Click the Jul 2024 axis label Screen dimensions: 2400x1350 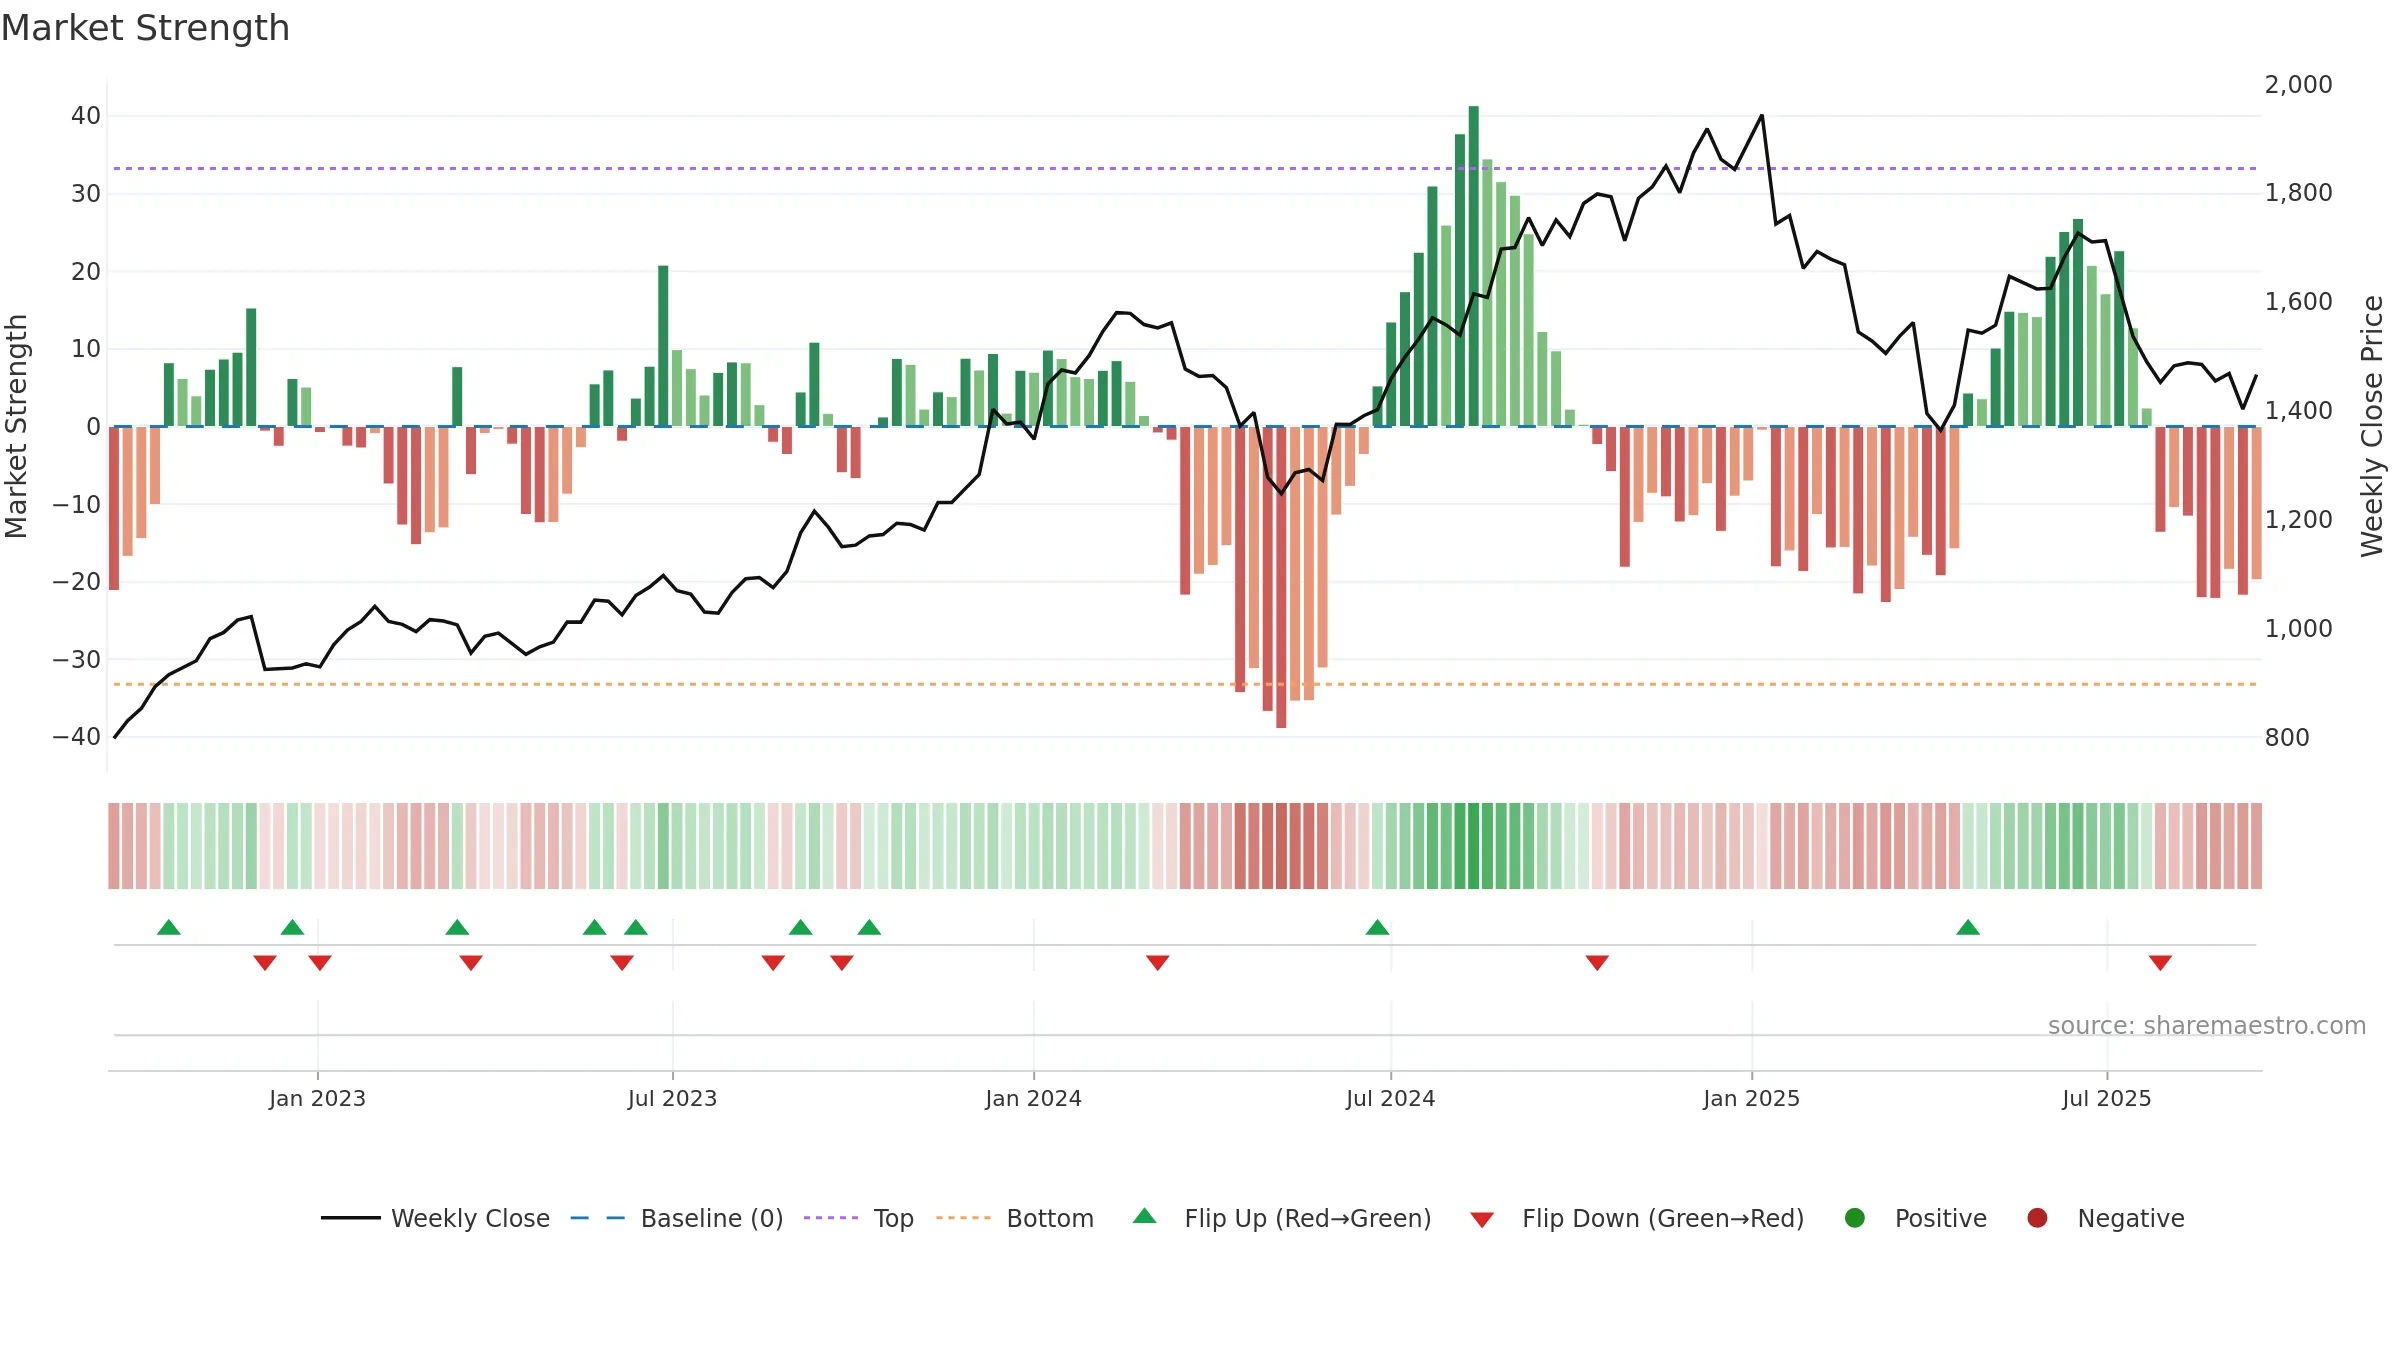tap(1390, 1099)
